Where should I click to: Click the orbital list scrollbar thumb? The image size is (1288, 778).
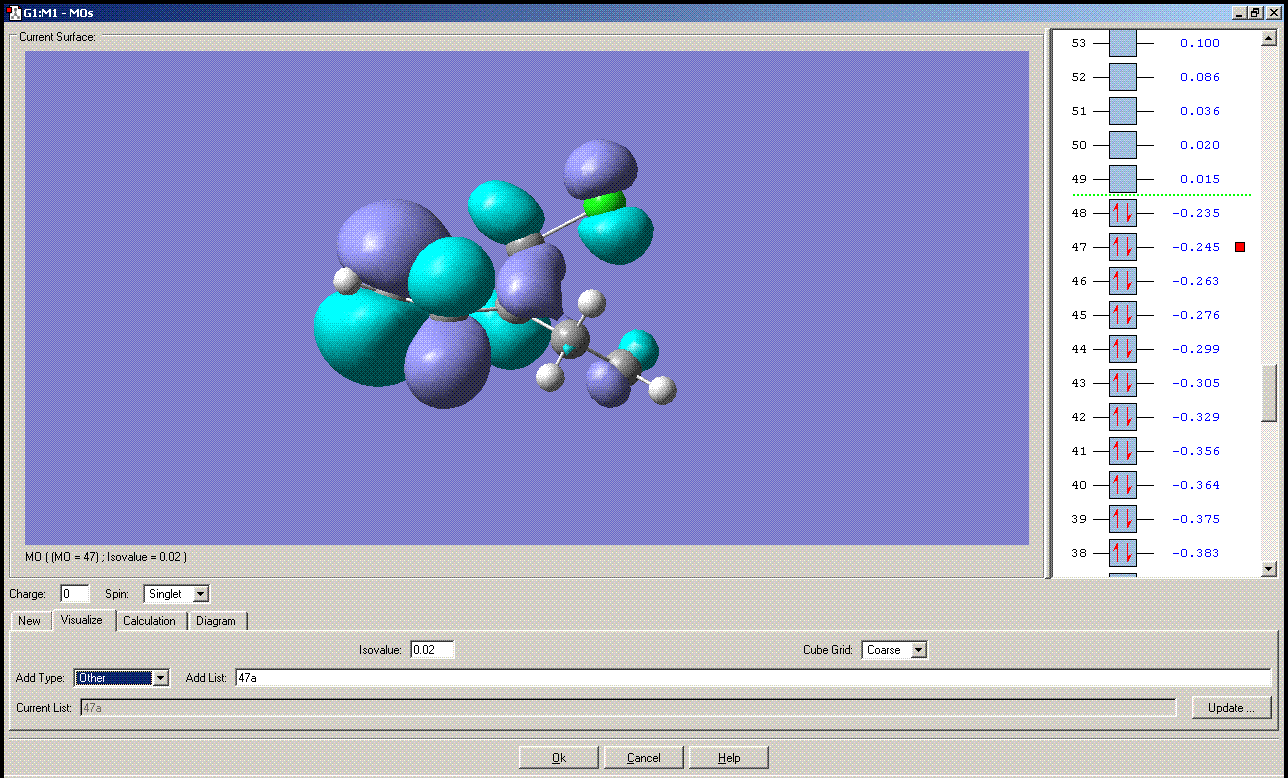pyautogui.click(x=1269, y=394)
